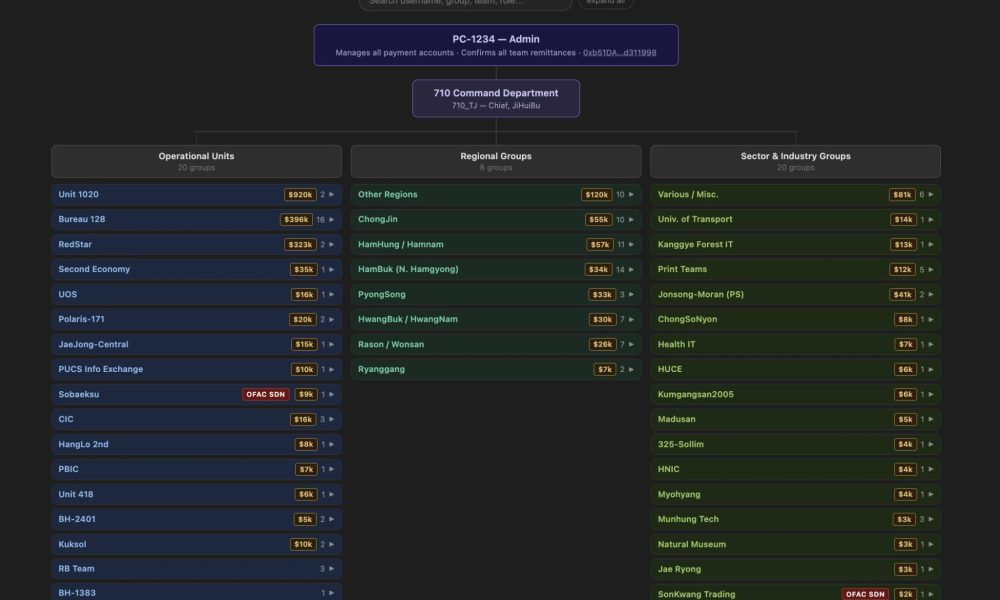Expand the Various / Misc. row arrow
The height and width of the screenshot is (600, 1000).
point(931,195)
